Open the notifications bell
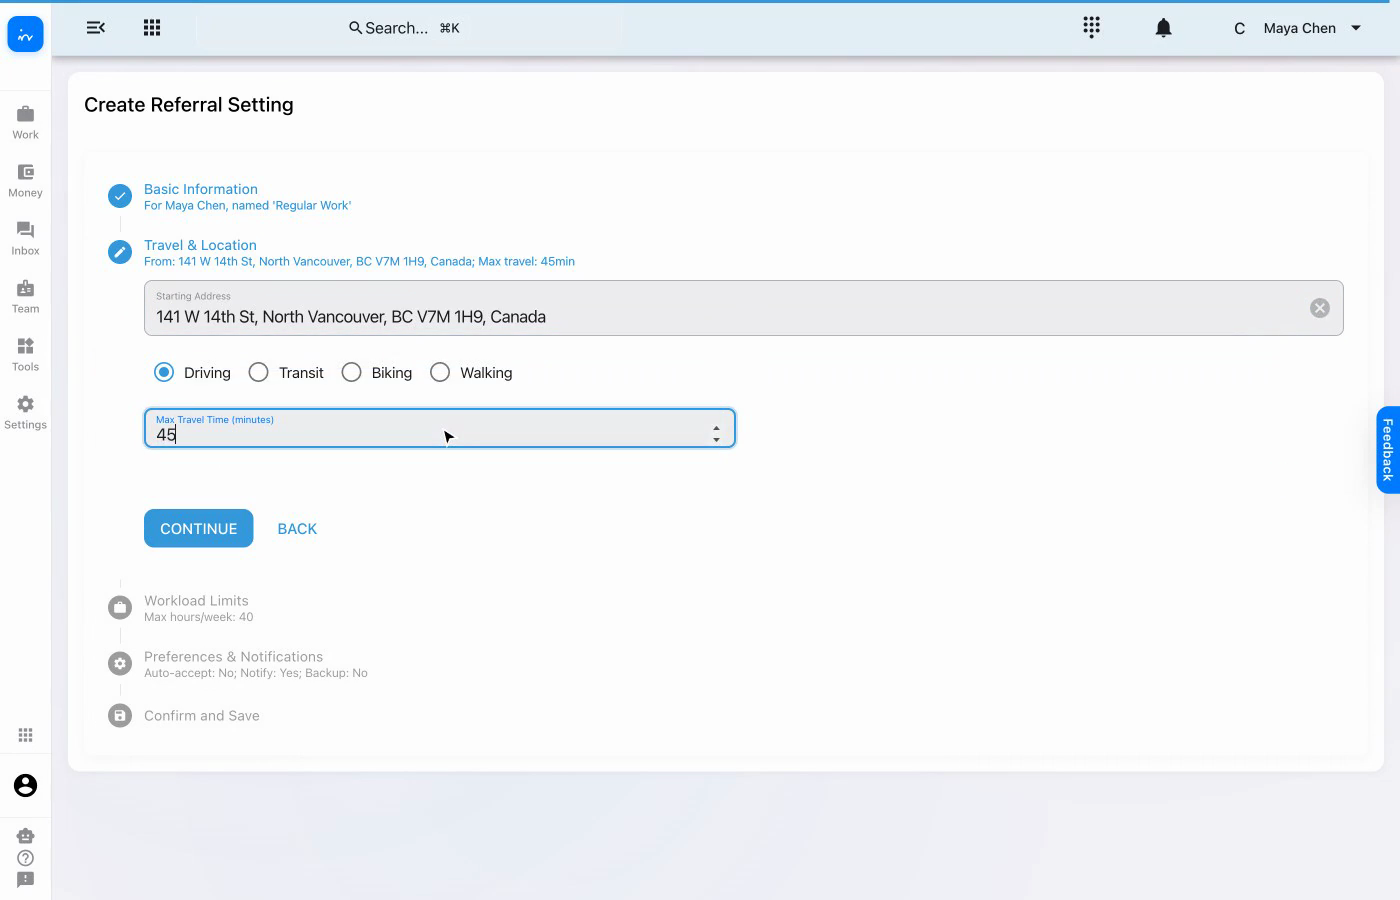Viewport: 1400px width, 900px height. click(x=1164, y=28)
